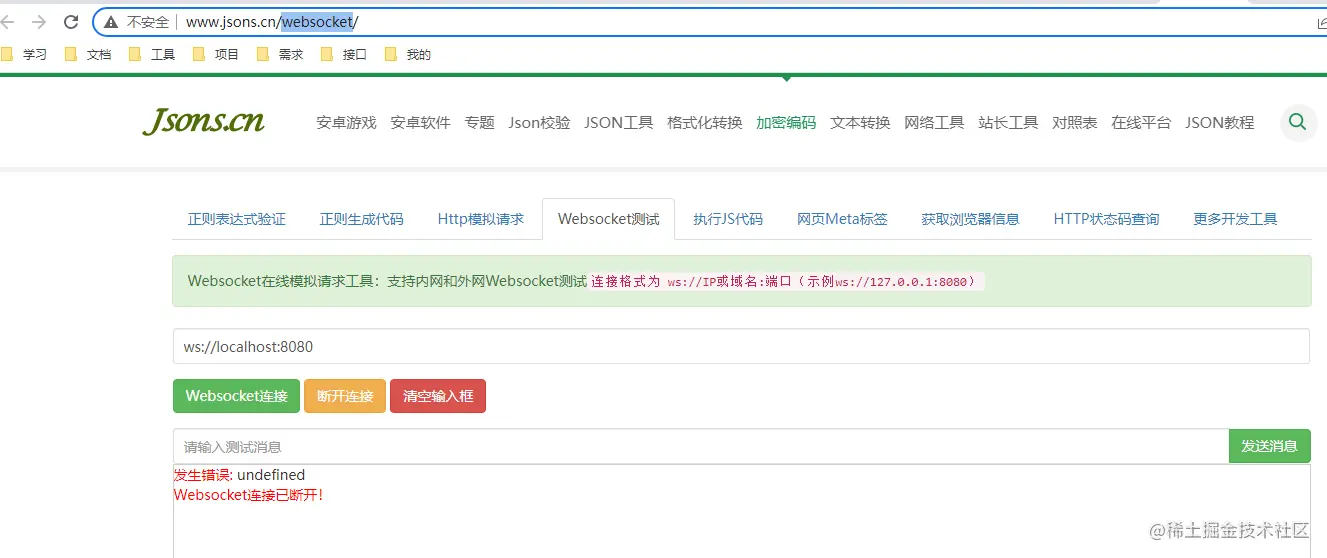The height and width of the screenshot is (558, 1327).
Task: Open the 工具 bookmark folder
Action: click(152, 55)
